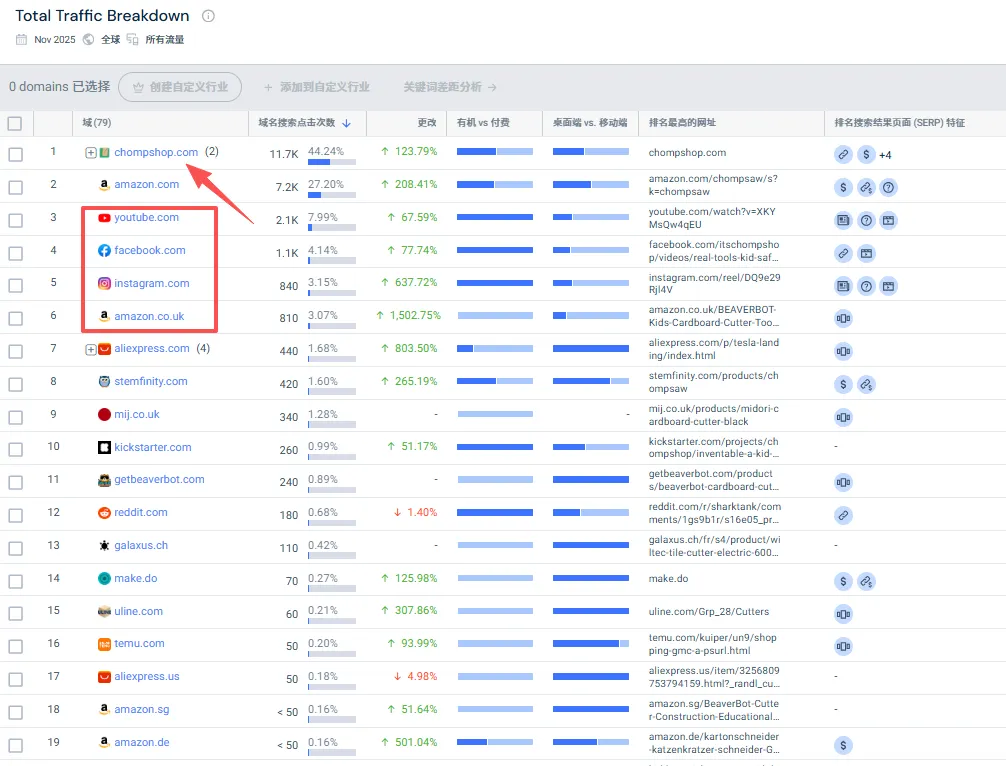Viewport: 1006px width, 766px height.
Task: Click the 排名最高的网址 column header
Action: pyautogui.click(x=682, y=123)
